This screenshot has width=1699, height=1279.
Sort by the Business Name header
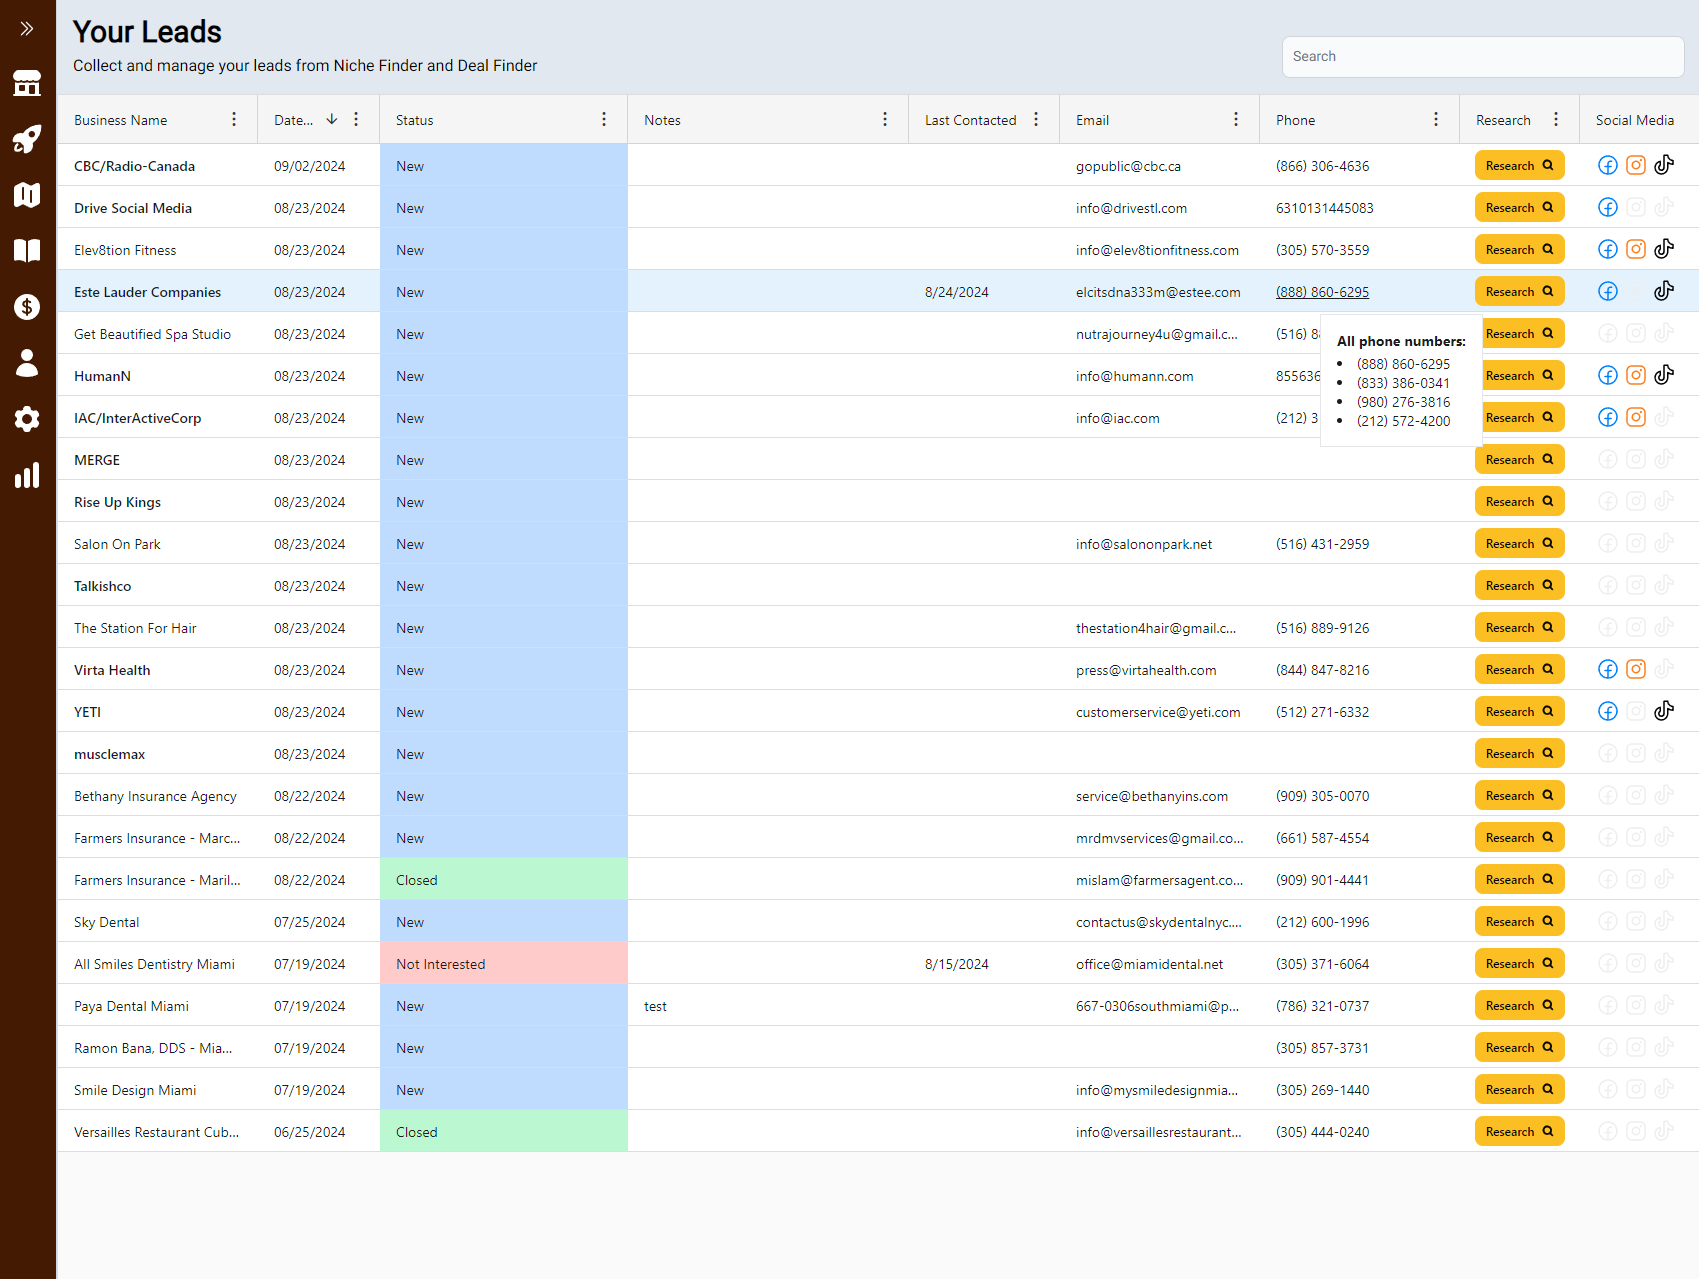click(x=121, y=120)
